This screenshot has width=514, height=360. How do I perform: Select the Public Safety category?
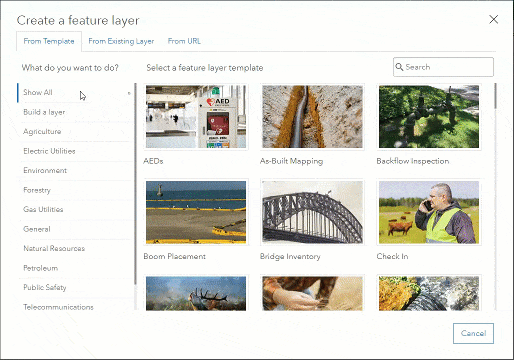[x=75, y=287]
